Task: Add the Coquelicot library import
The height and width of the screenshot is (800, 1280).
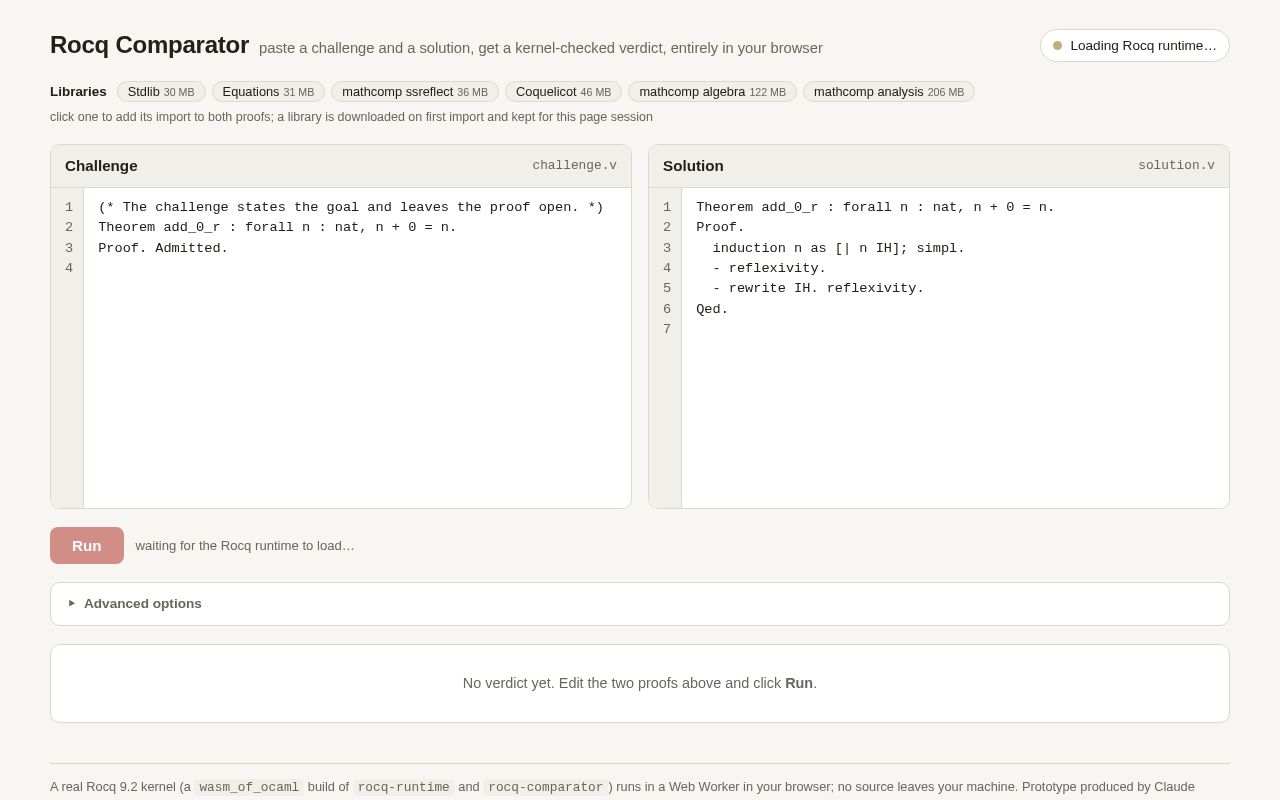Action: [563, 92]
